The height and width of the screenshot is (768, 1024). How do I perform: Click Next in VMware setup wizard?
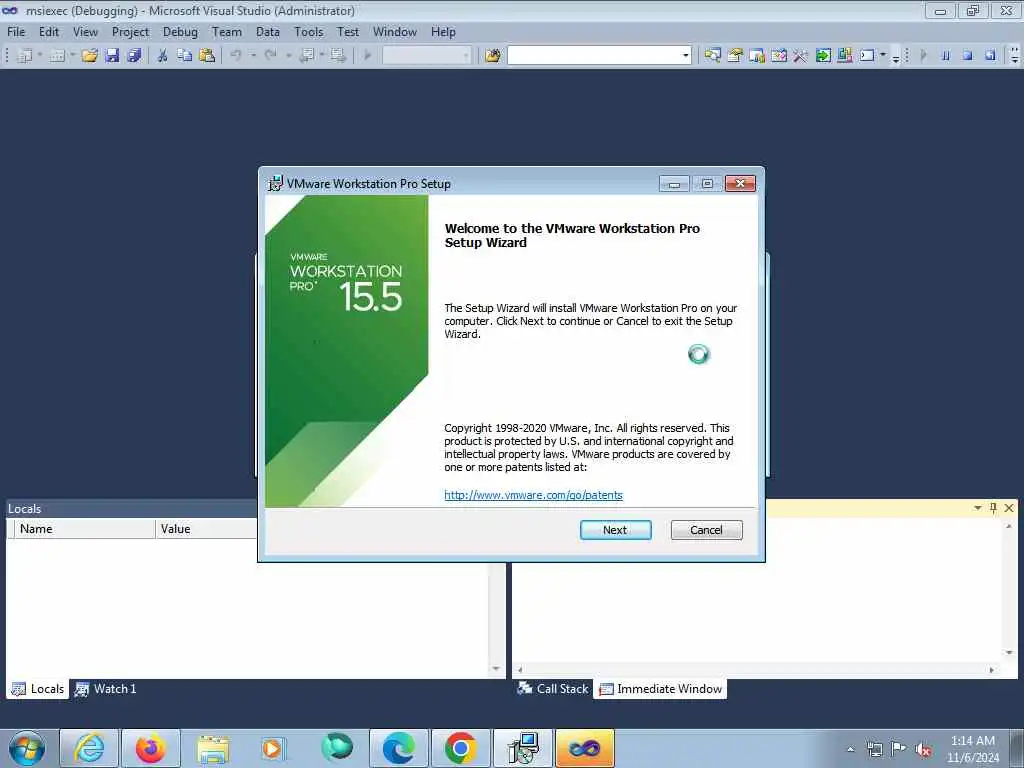(x=615, y=530)
